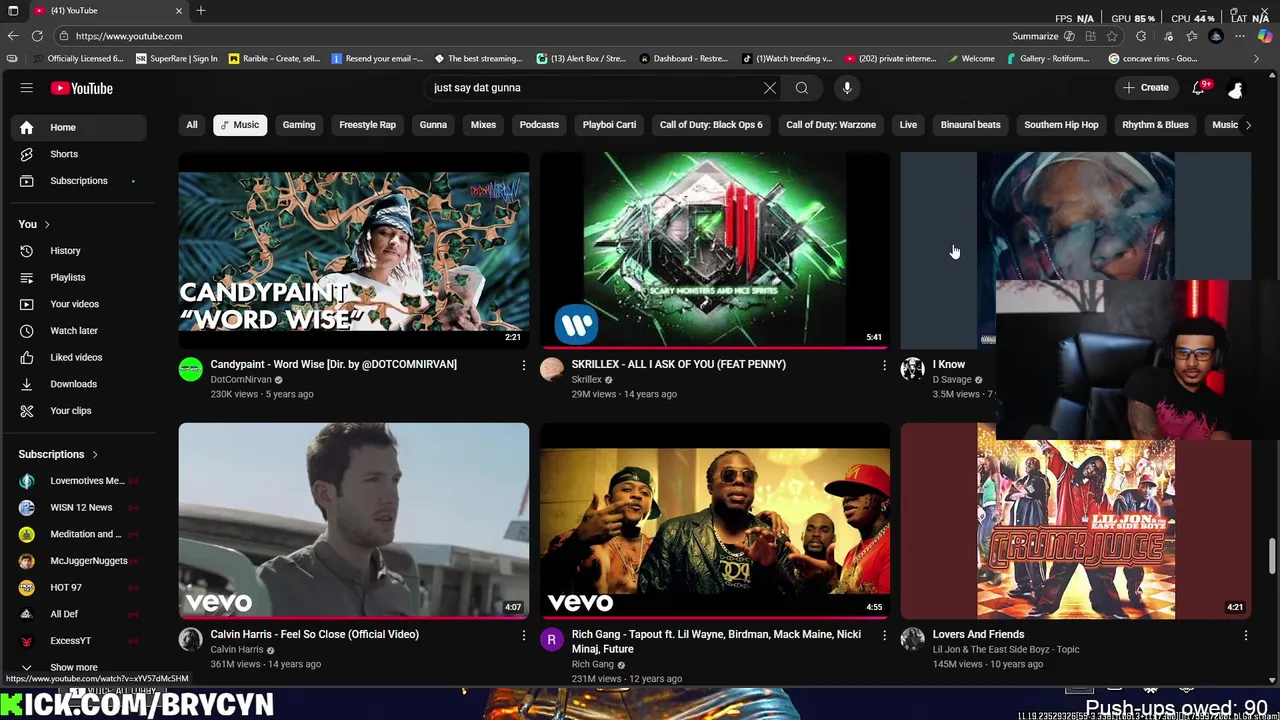Screen dimensions: 1280x720
Task: Open 'I Know' video title
Action: pos(949,365)
